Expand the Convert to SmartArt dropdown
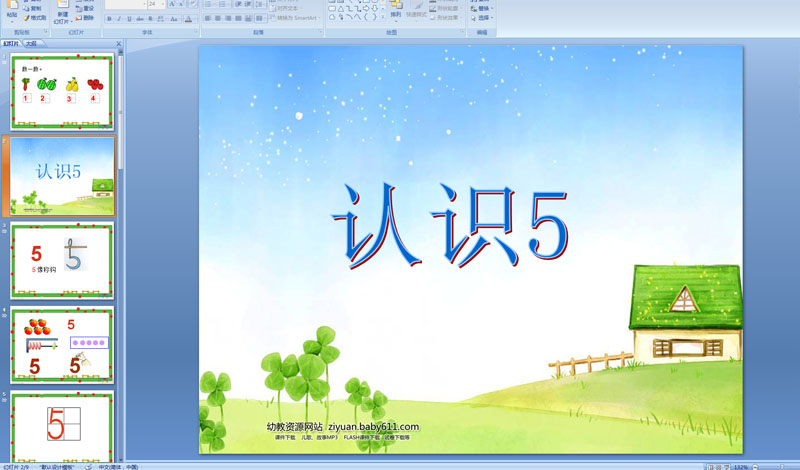Screen dimensions: 800x470 point(319,18)
